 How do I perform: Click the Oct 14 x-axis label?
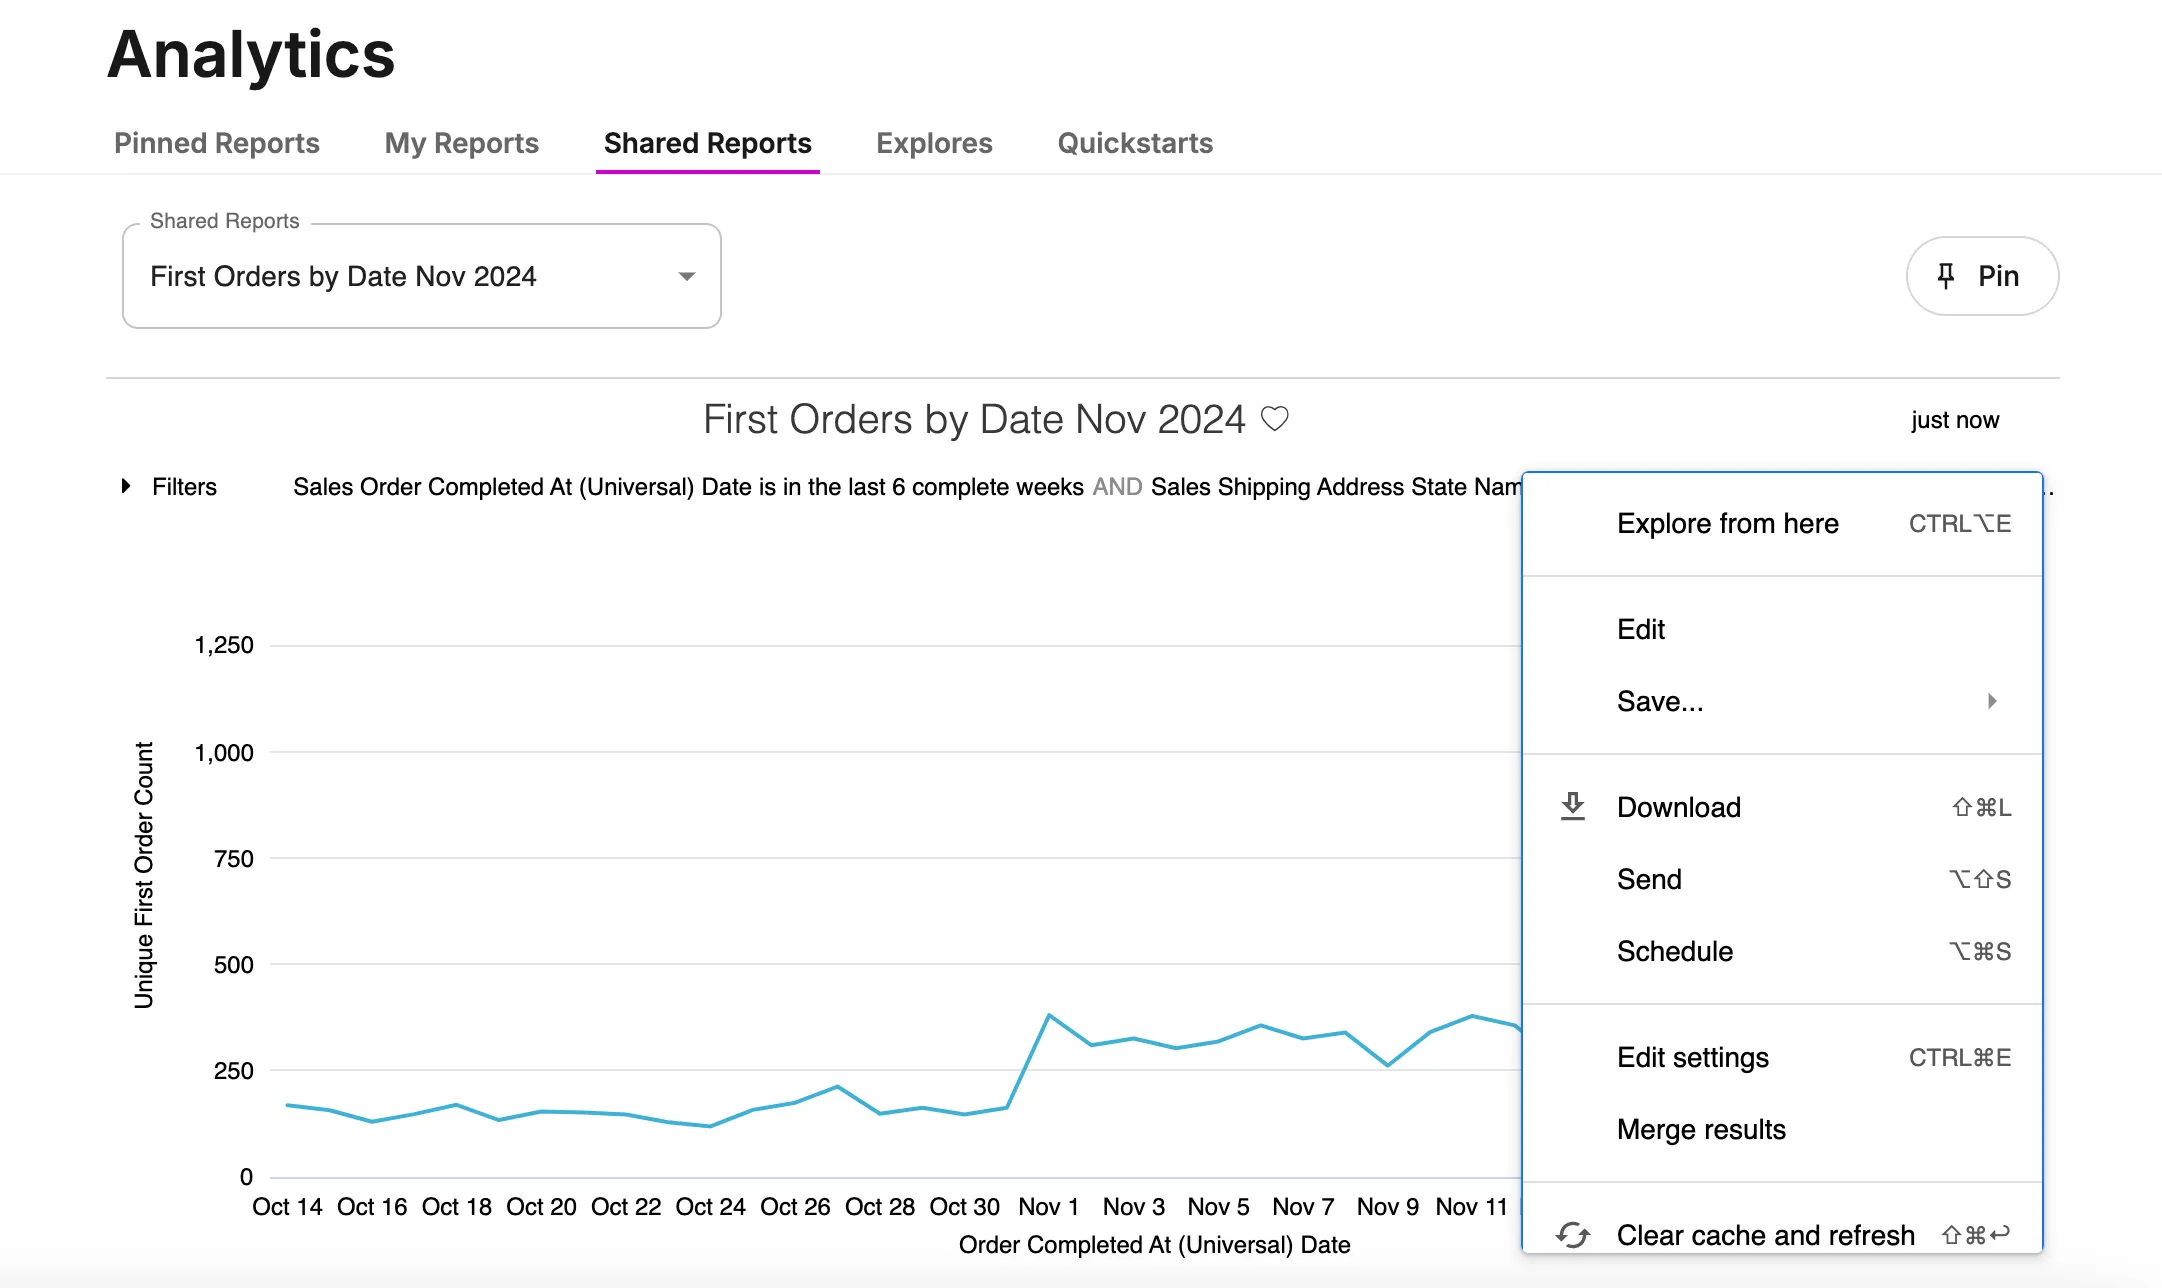(287, 1207)
